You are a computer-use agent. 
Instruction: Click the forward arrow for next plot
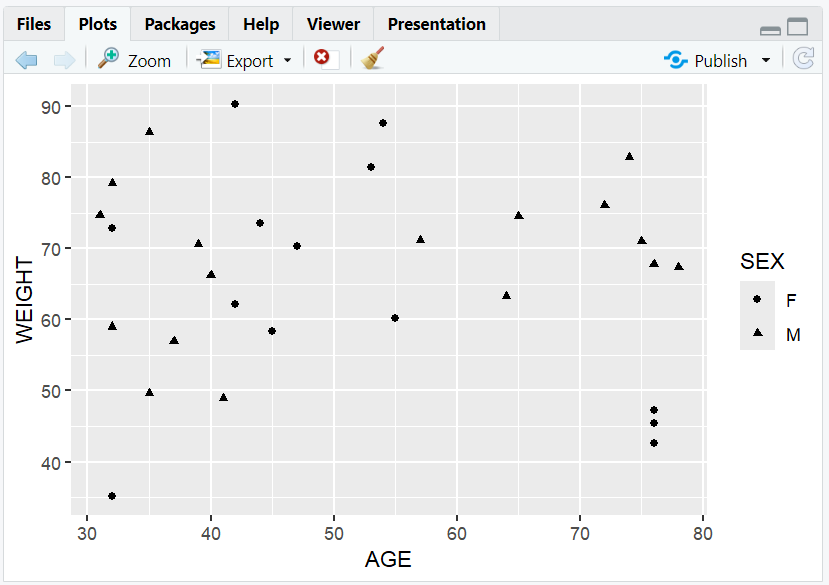click(64, 60)
